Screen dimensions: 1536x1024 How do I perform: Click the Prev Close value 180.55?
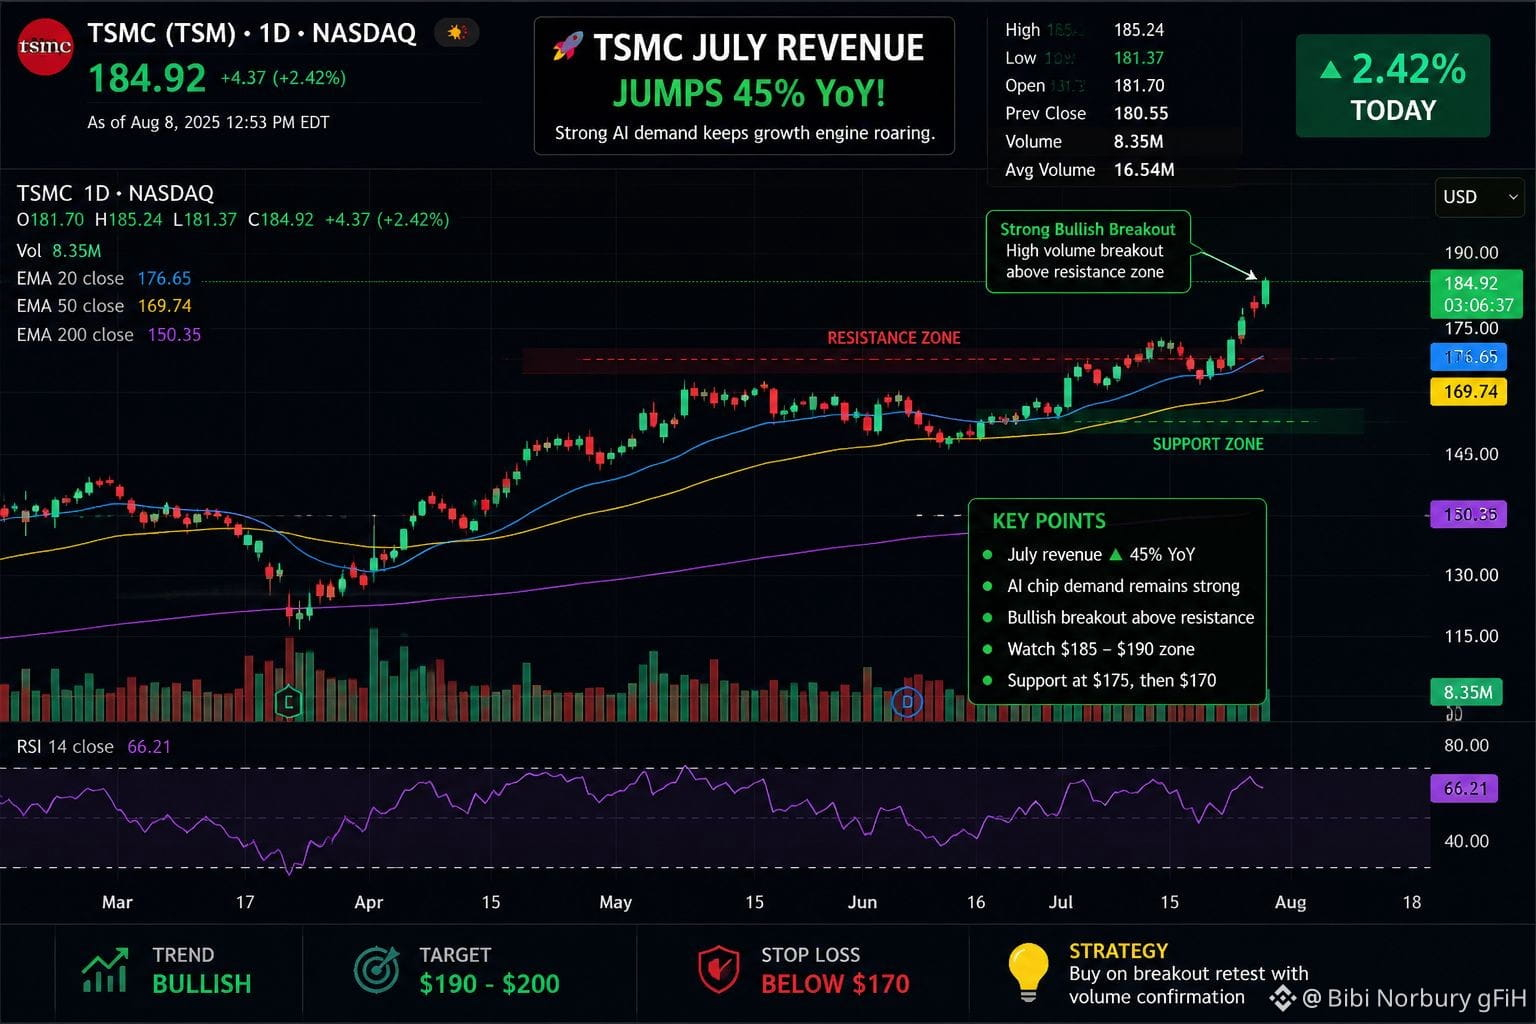1141,114
